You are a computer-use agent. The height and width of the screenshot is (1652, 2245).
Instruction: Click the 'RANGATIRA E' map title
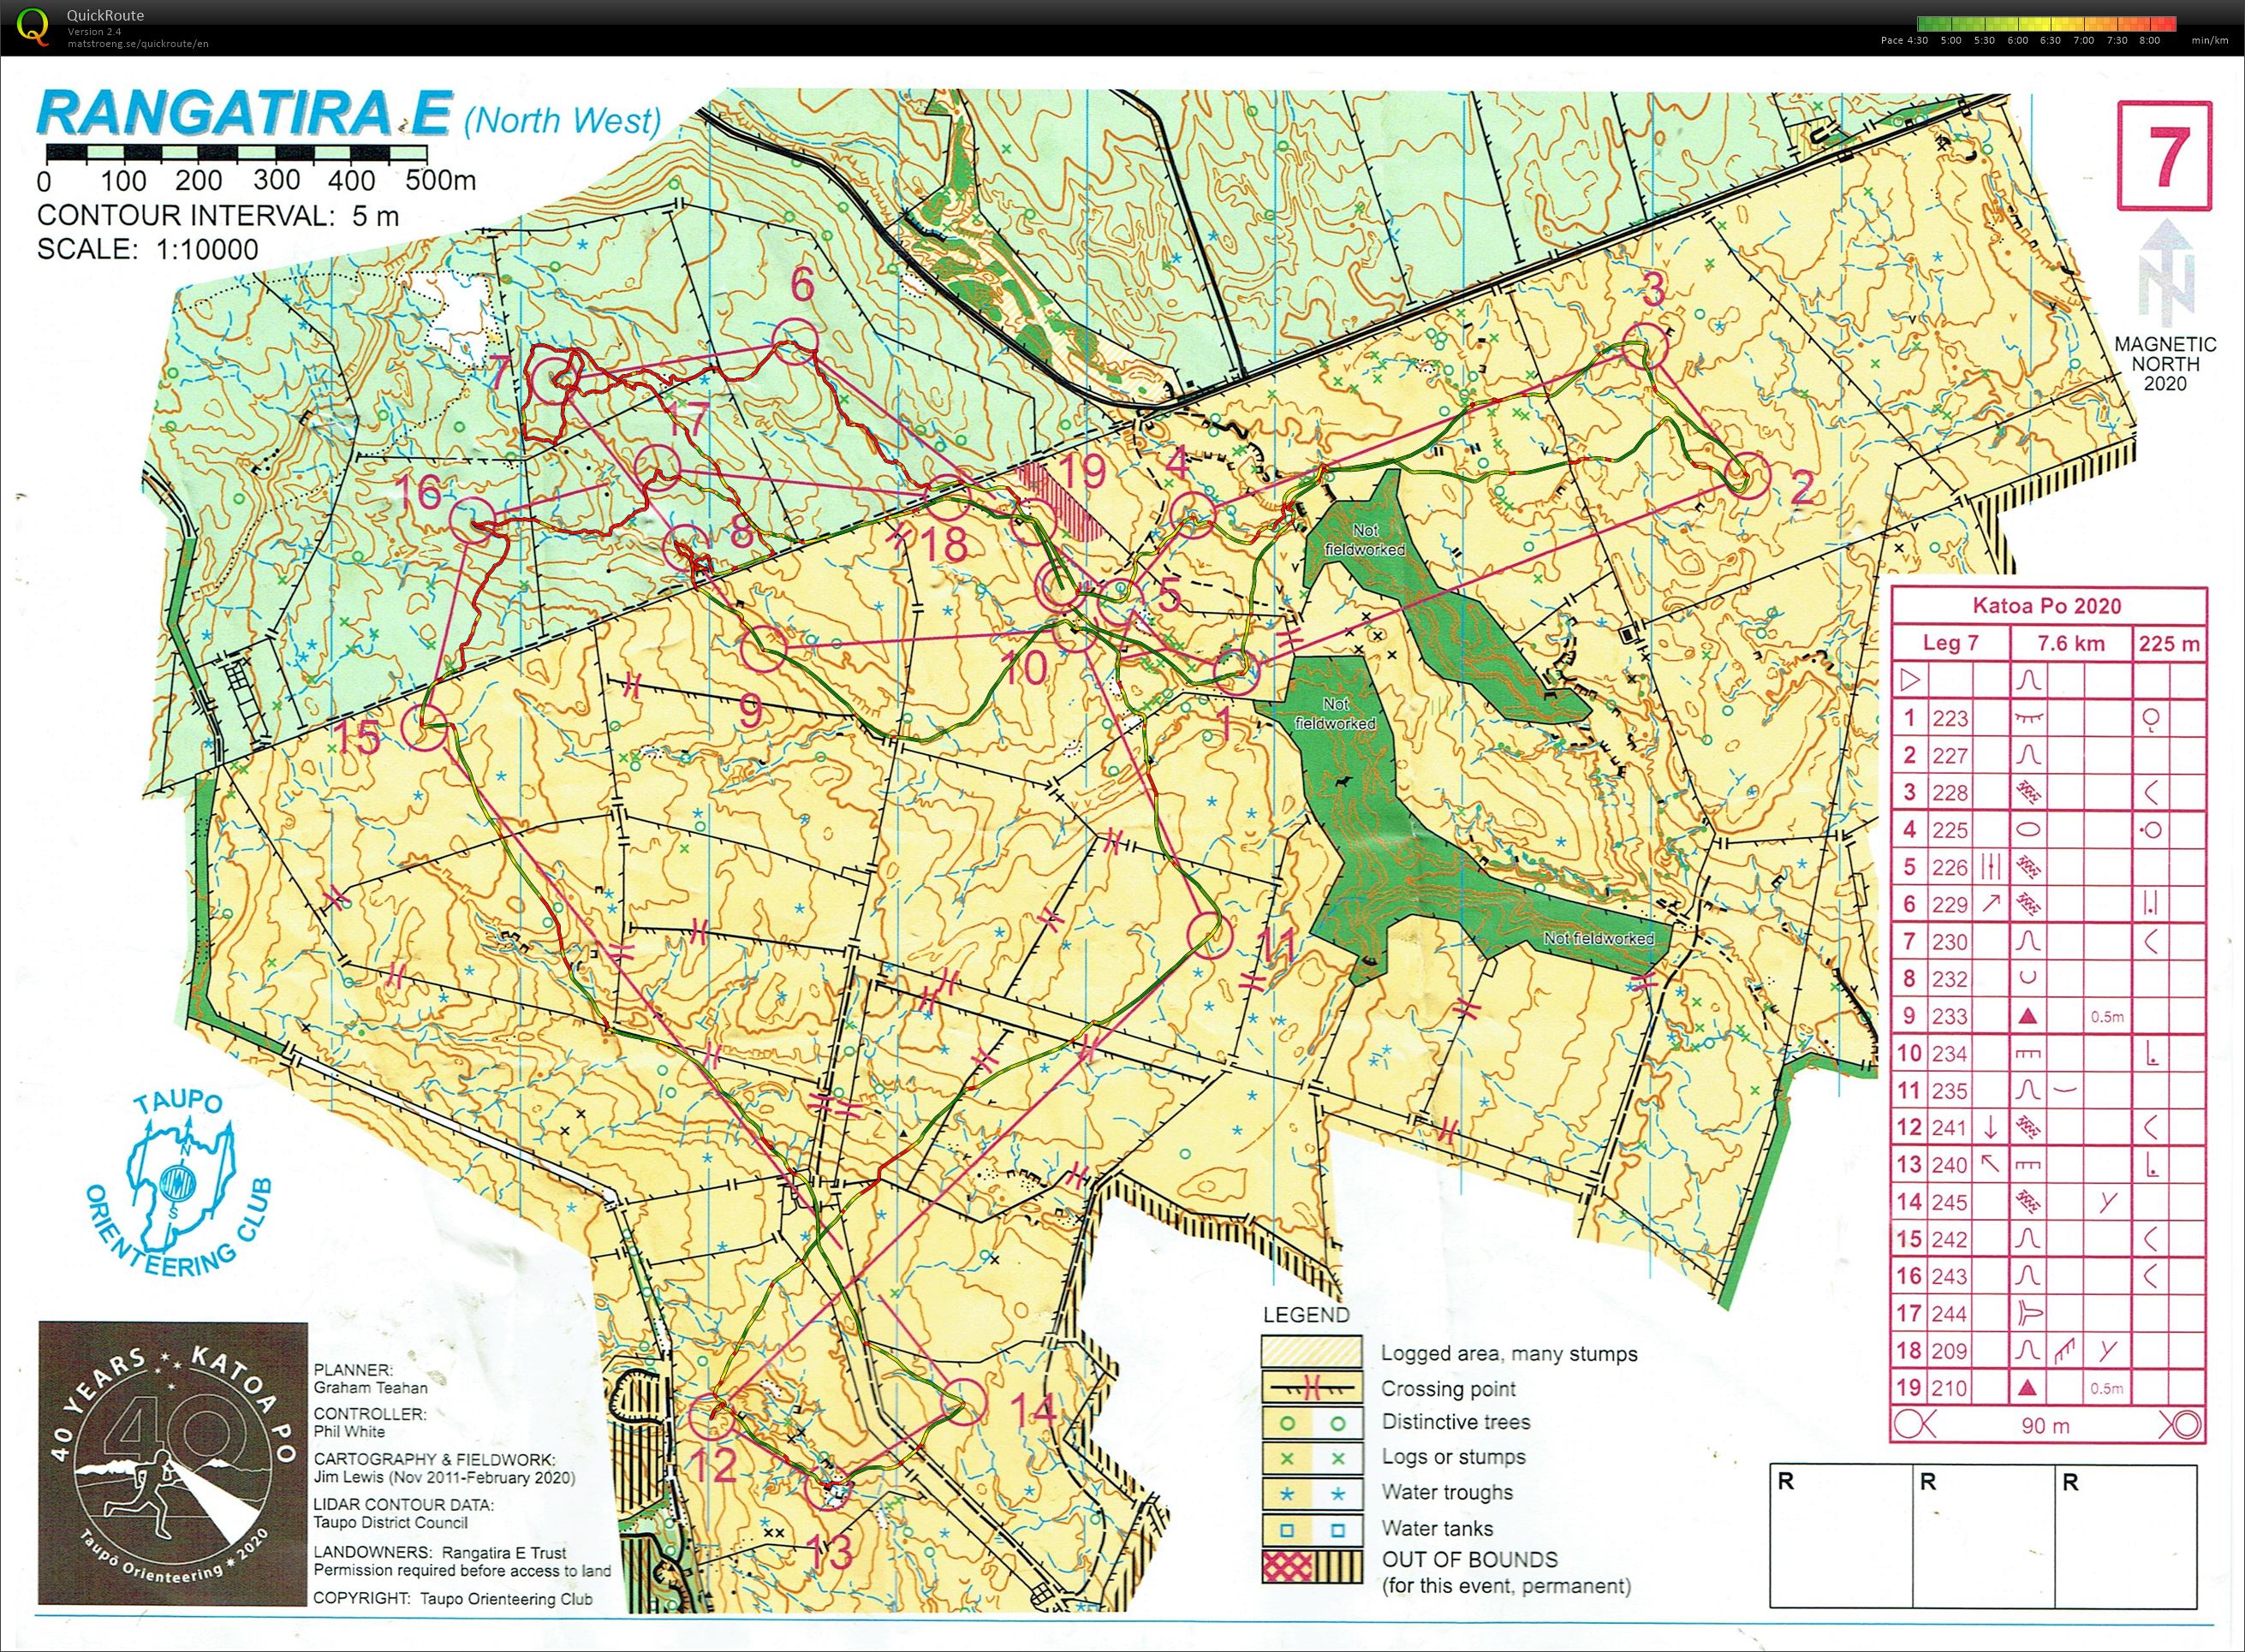pos(244,112)
